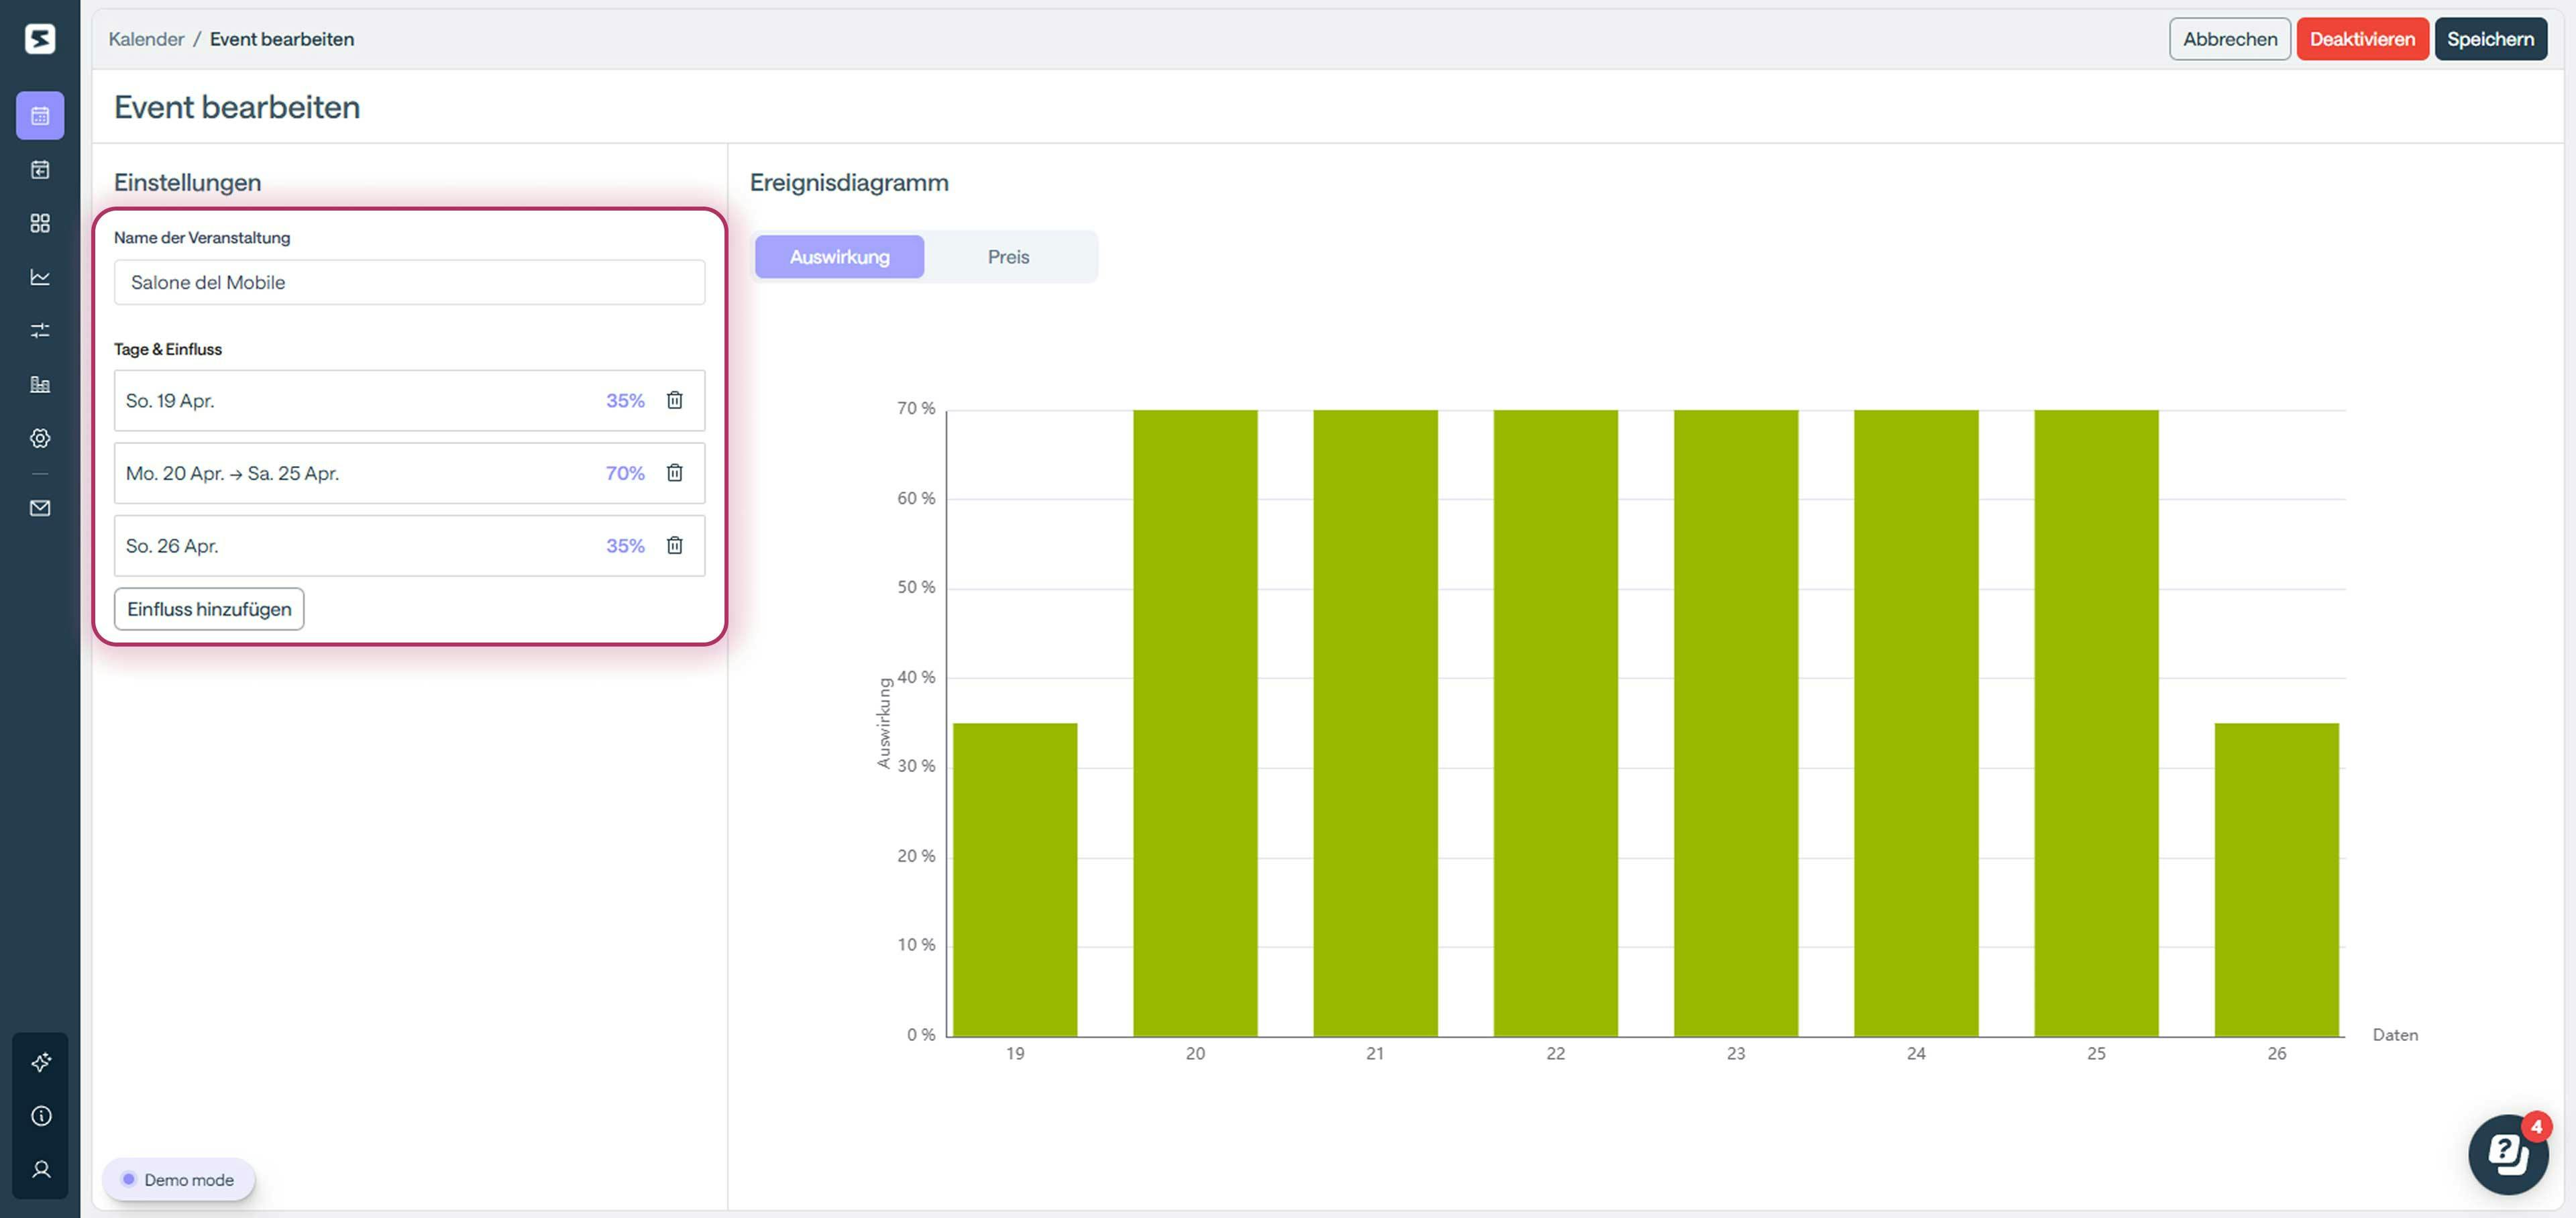Image resolution: width=2576 pixels, height=1218 pixels.
Task: Open the calendar icon in sidebar
Action: pyautogui.click(x=40, y=116)
